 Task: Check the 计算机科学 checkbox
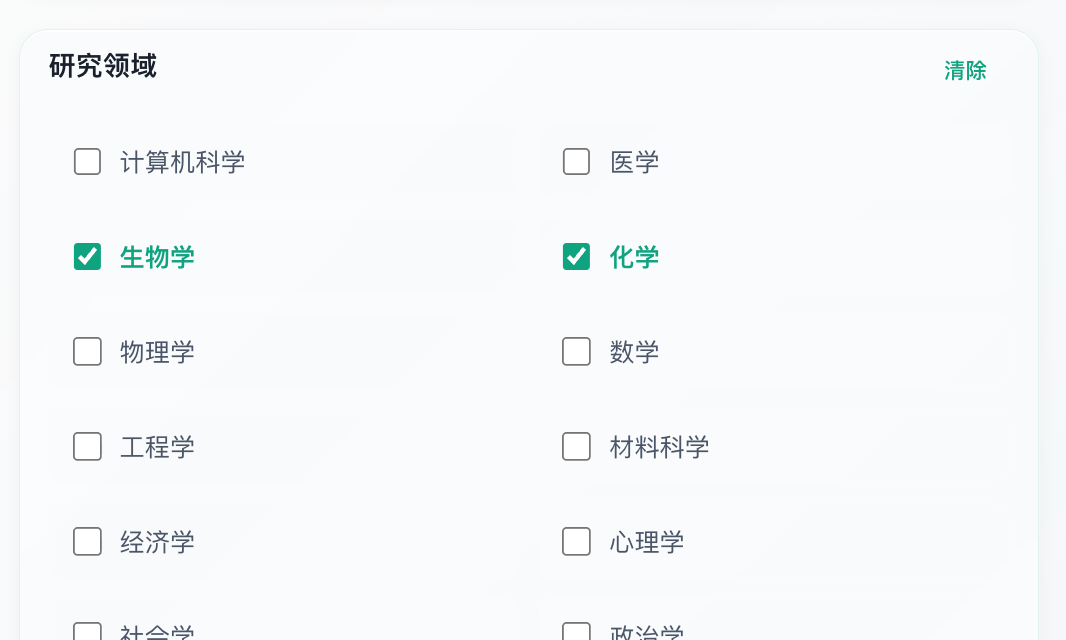(88, 162)
